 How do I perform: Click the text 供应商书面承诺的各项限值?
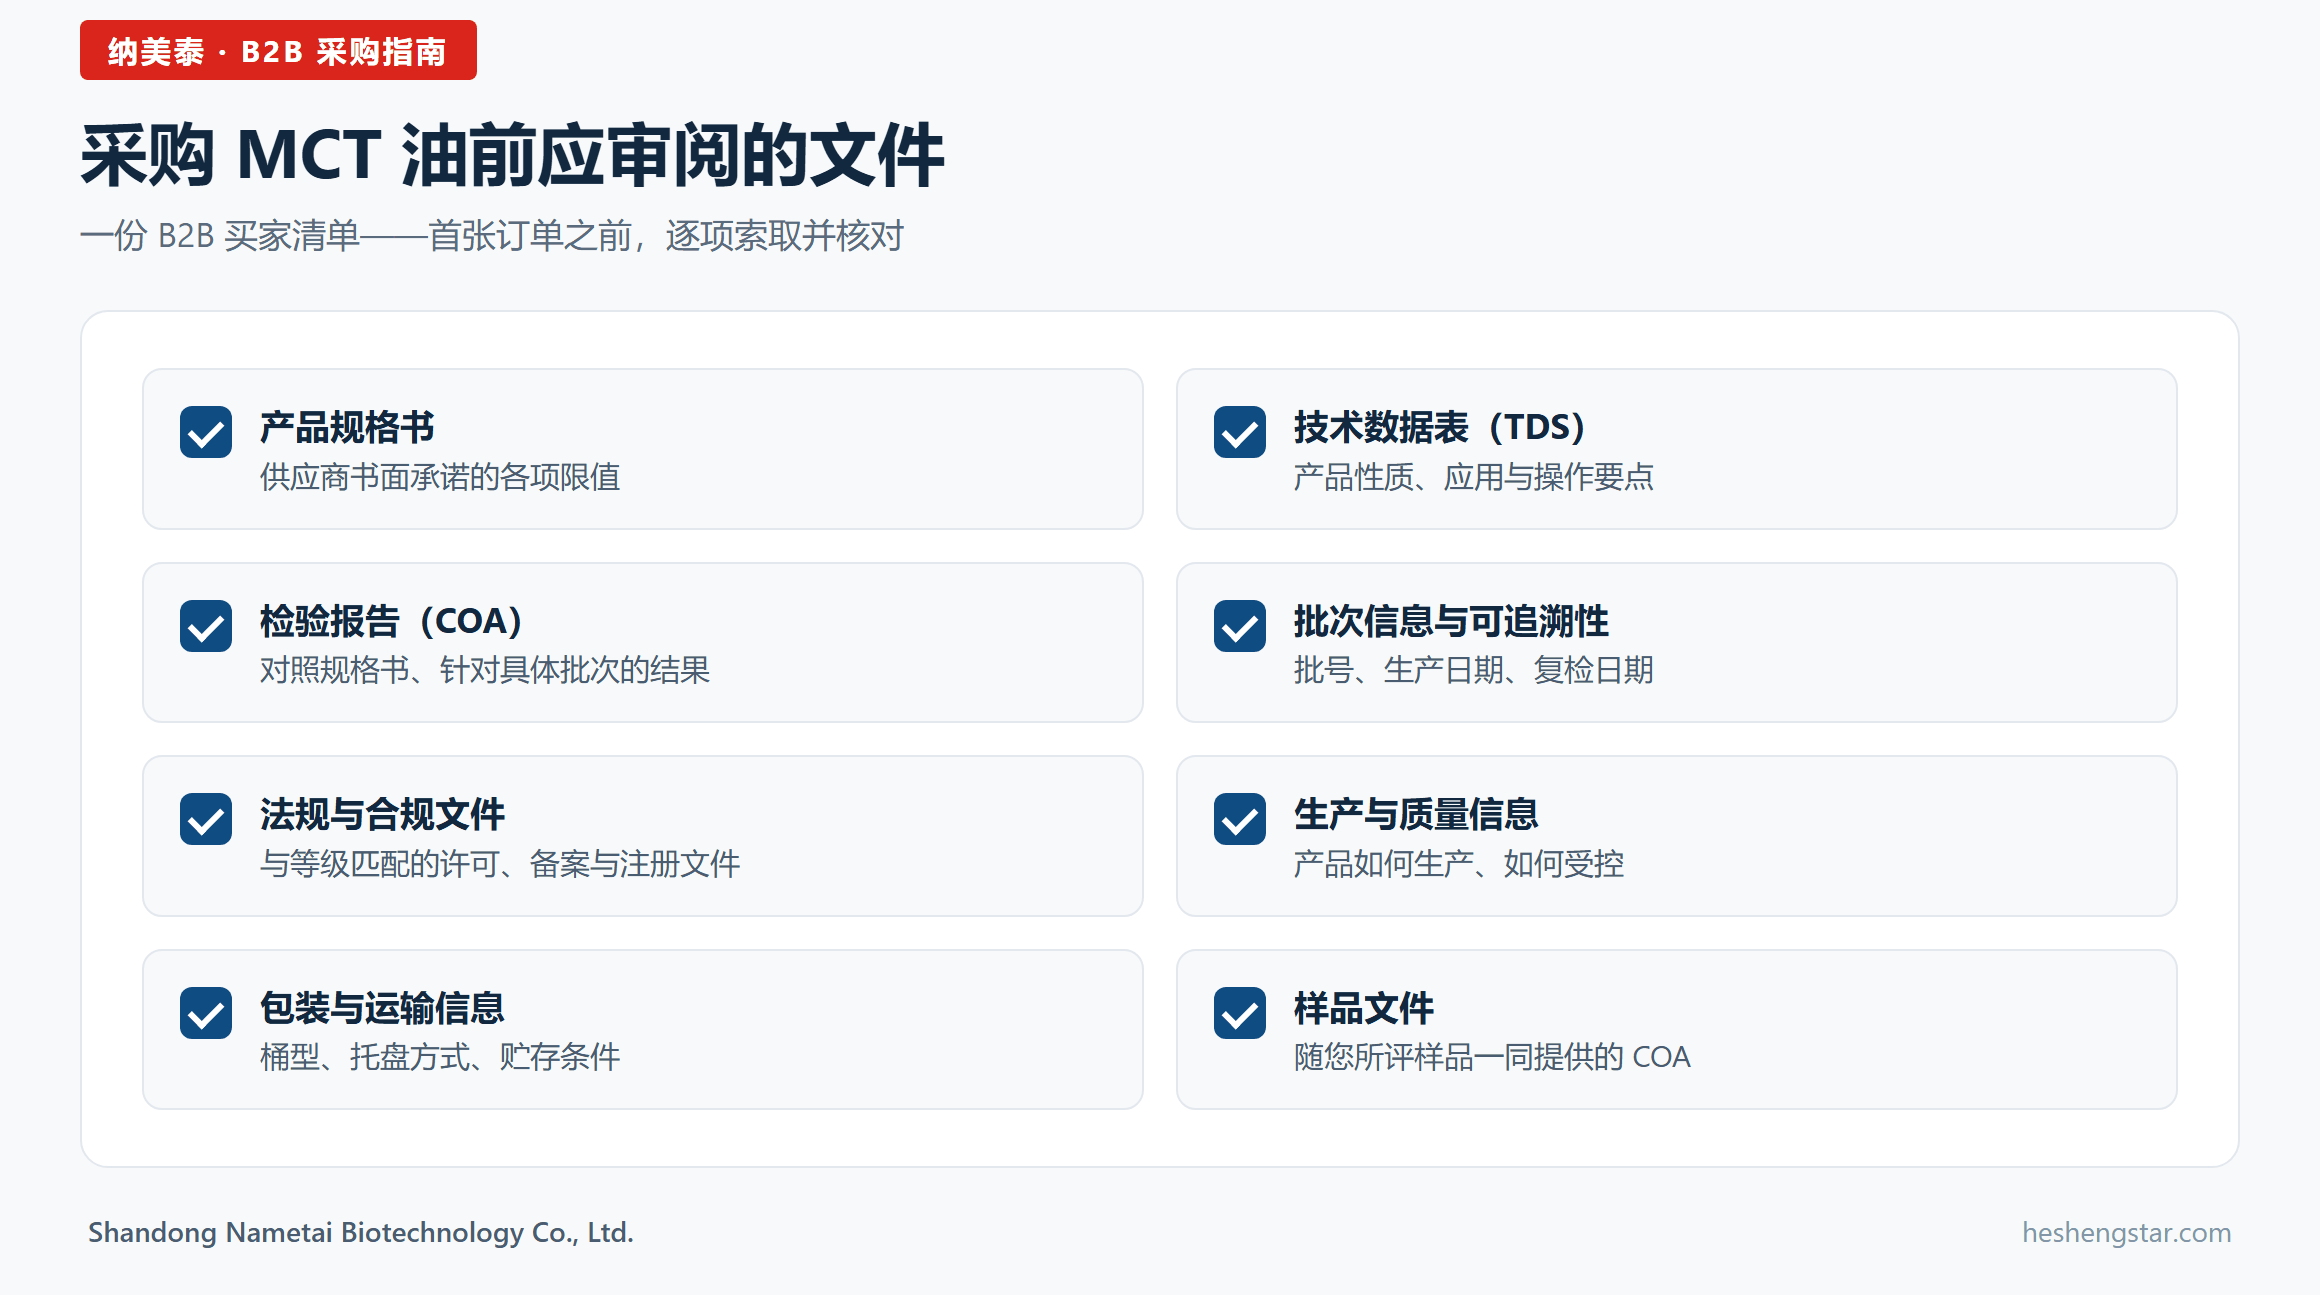[440, 477]
